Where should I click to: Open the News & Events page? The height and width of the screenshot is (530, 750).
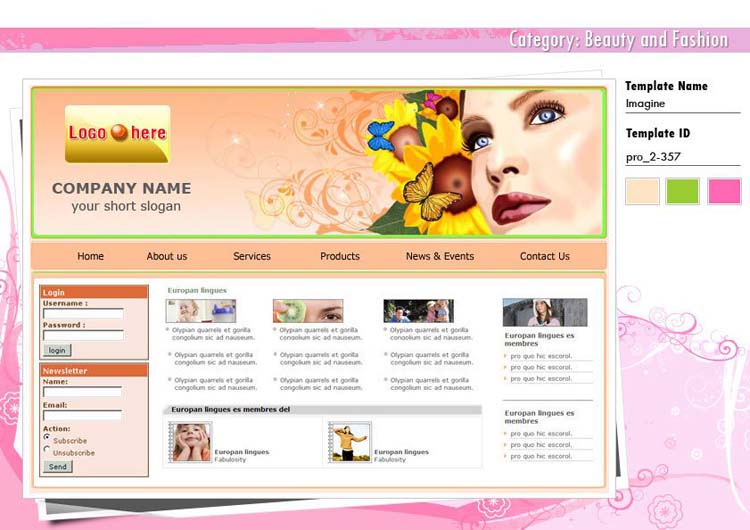tap(440, 256)
